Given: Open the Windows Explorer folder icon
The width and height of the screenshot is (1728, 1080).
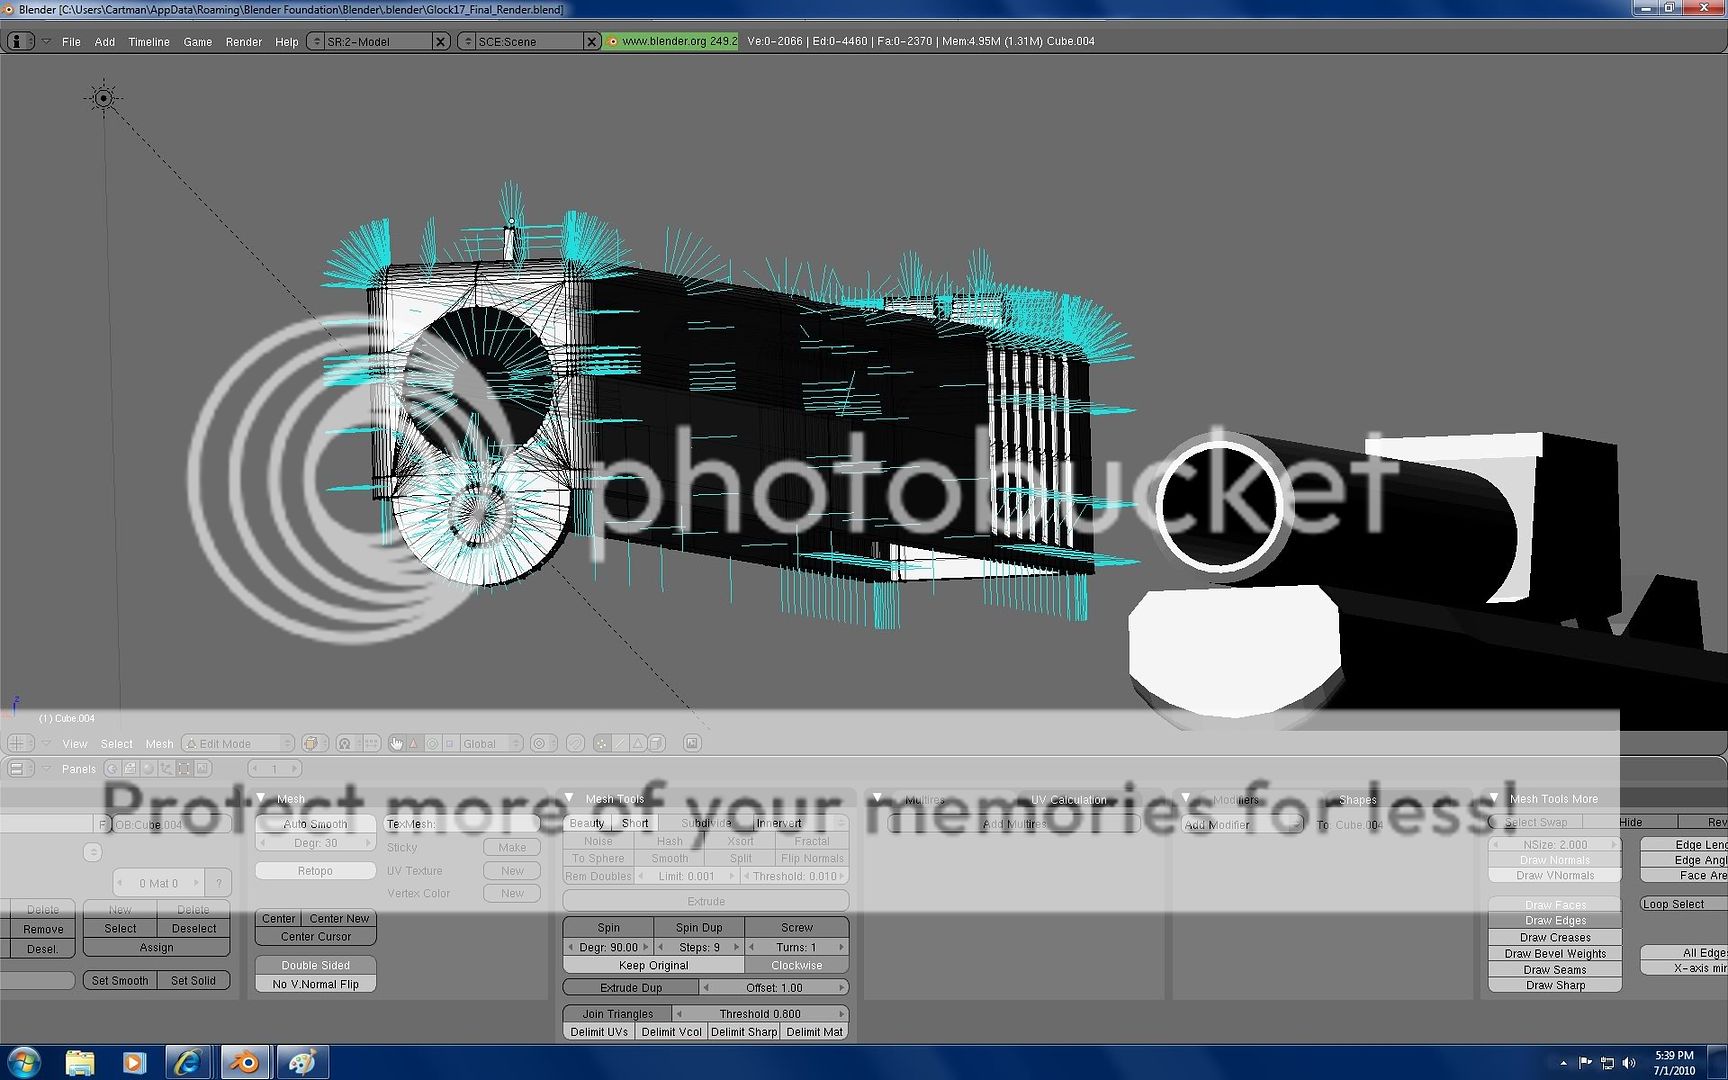Looking at the screenshot, I should [80, 1062].
